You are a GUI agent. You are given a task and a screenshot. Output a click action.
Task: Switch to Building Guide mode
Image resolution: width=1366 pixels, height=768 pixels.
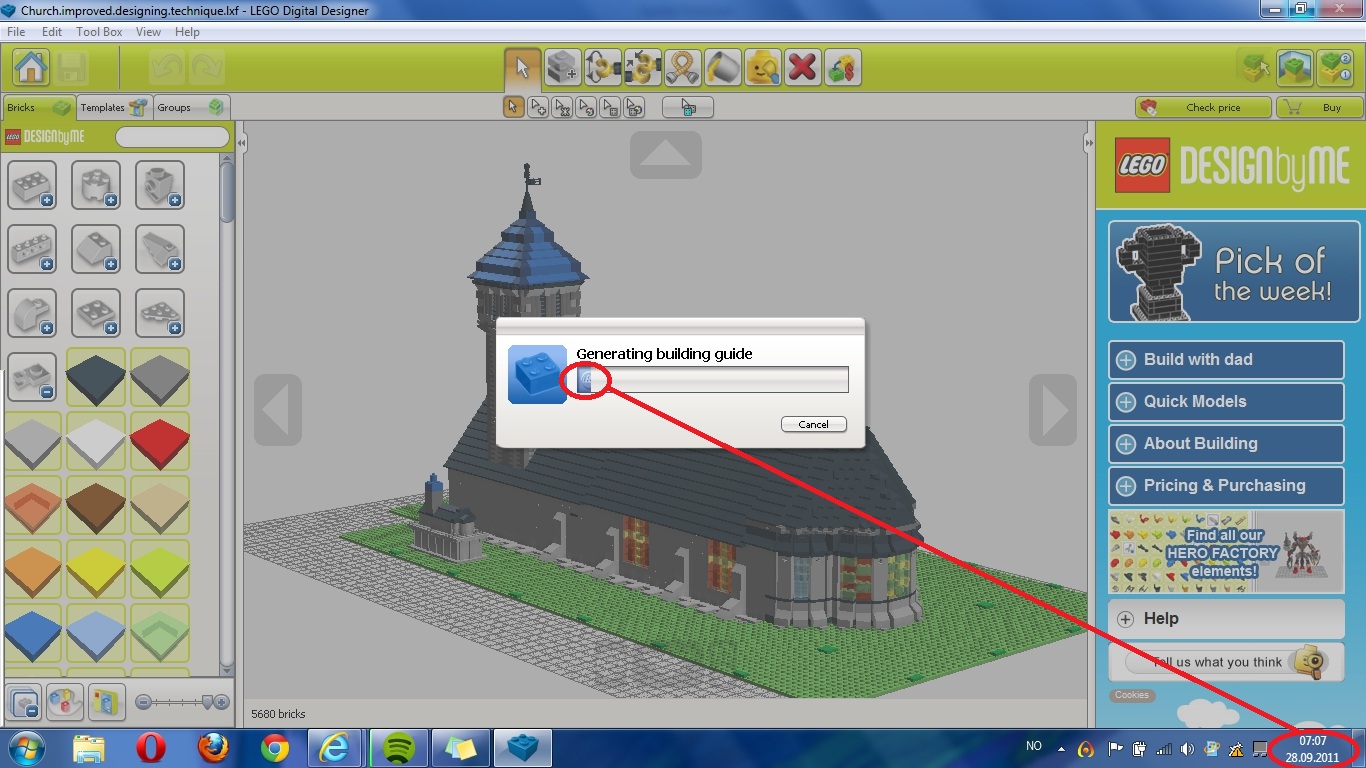click(1335, 67)
